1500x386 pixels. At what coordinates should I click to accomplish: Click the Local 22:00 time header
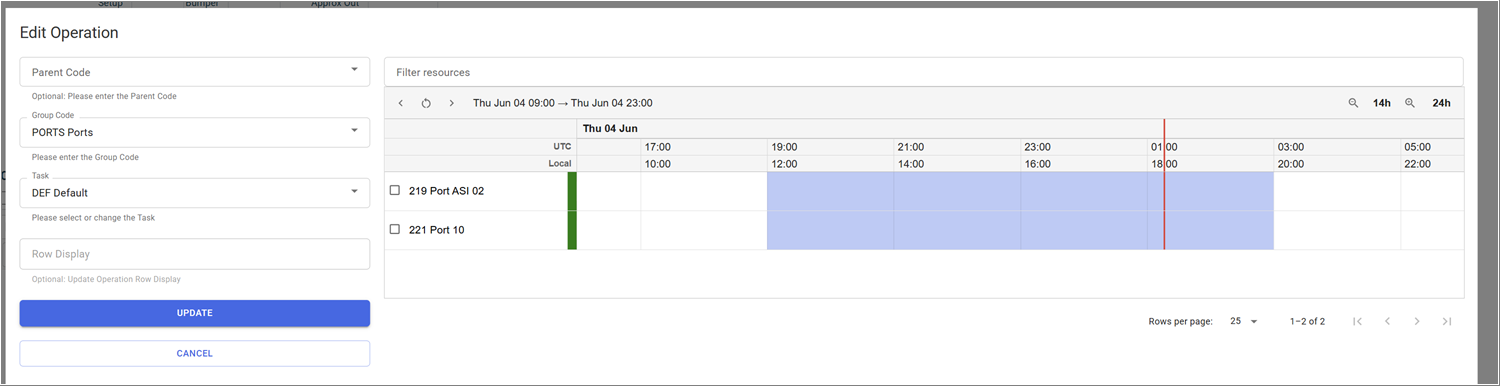pyautogui.click(x=1417, y=164)
